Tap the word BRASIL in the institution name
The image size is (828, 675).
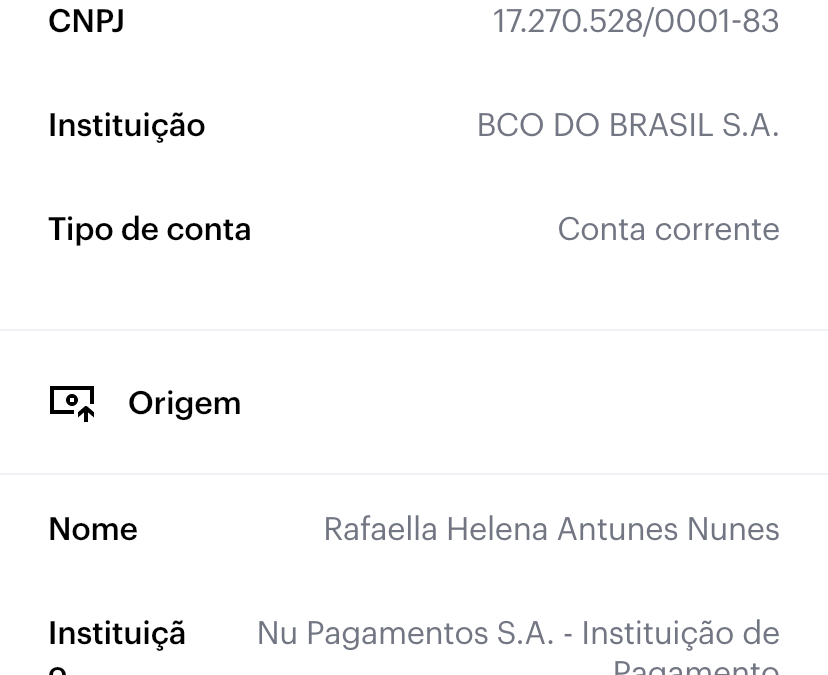click(x=660, y=126)
